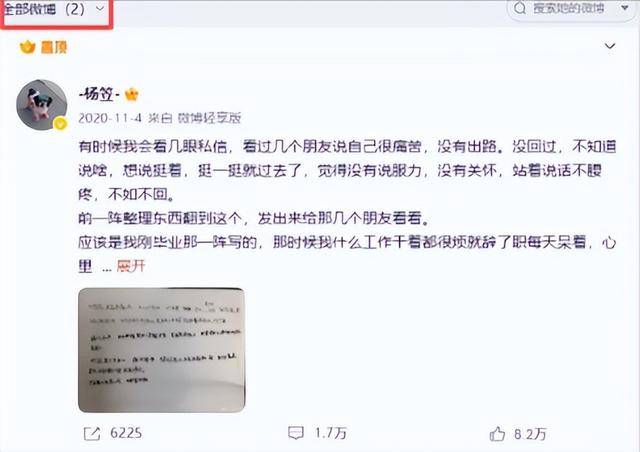
Task: Open the post options chevron menu
Action: tap(610, 46)
